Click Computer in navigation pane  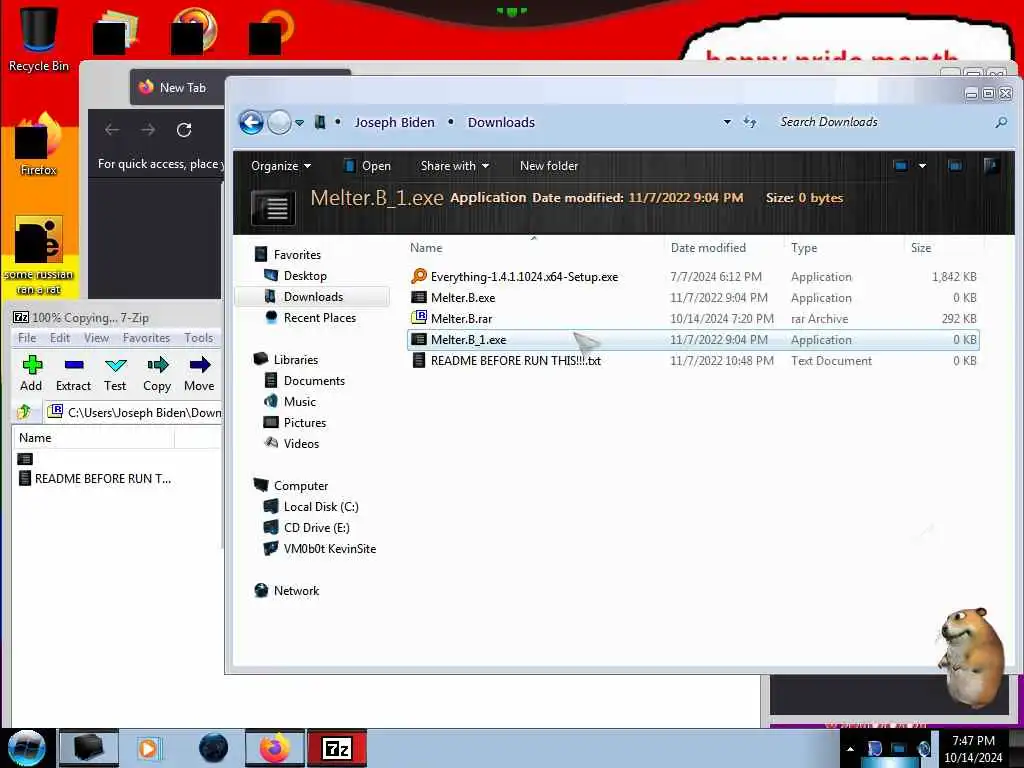pos(301,486)
